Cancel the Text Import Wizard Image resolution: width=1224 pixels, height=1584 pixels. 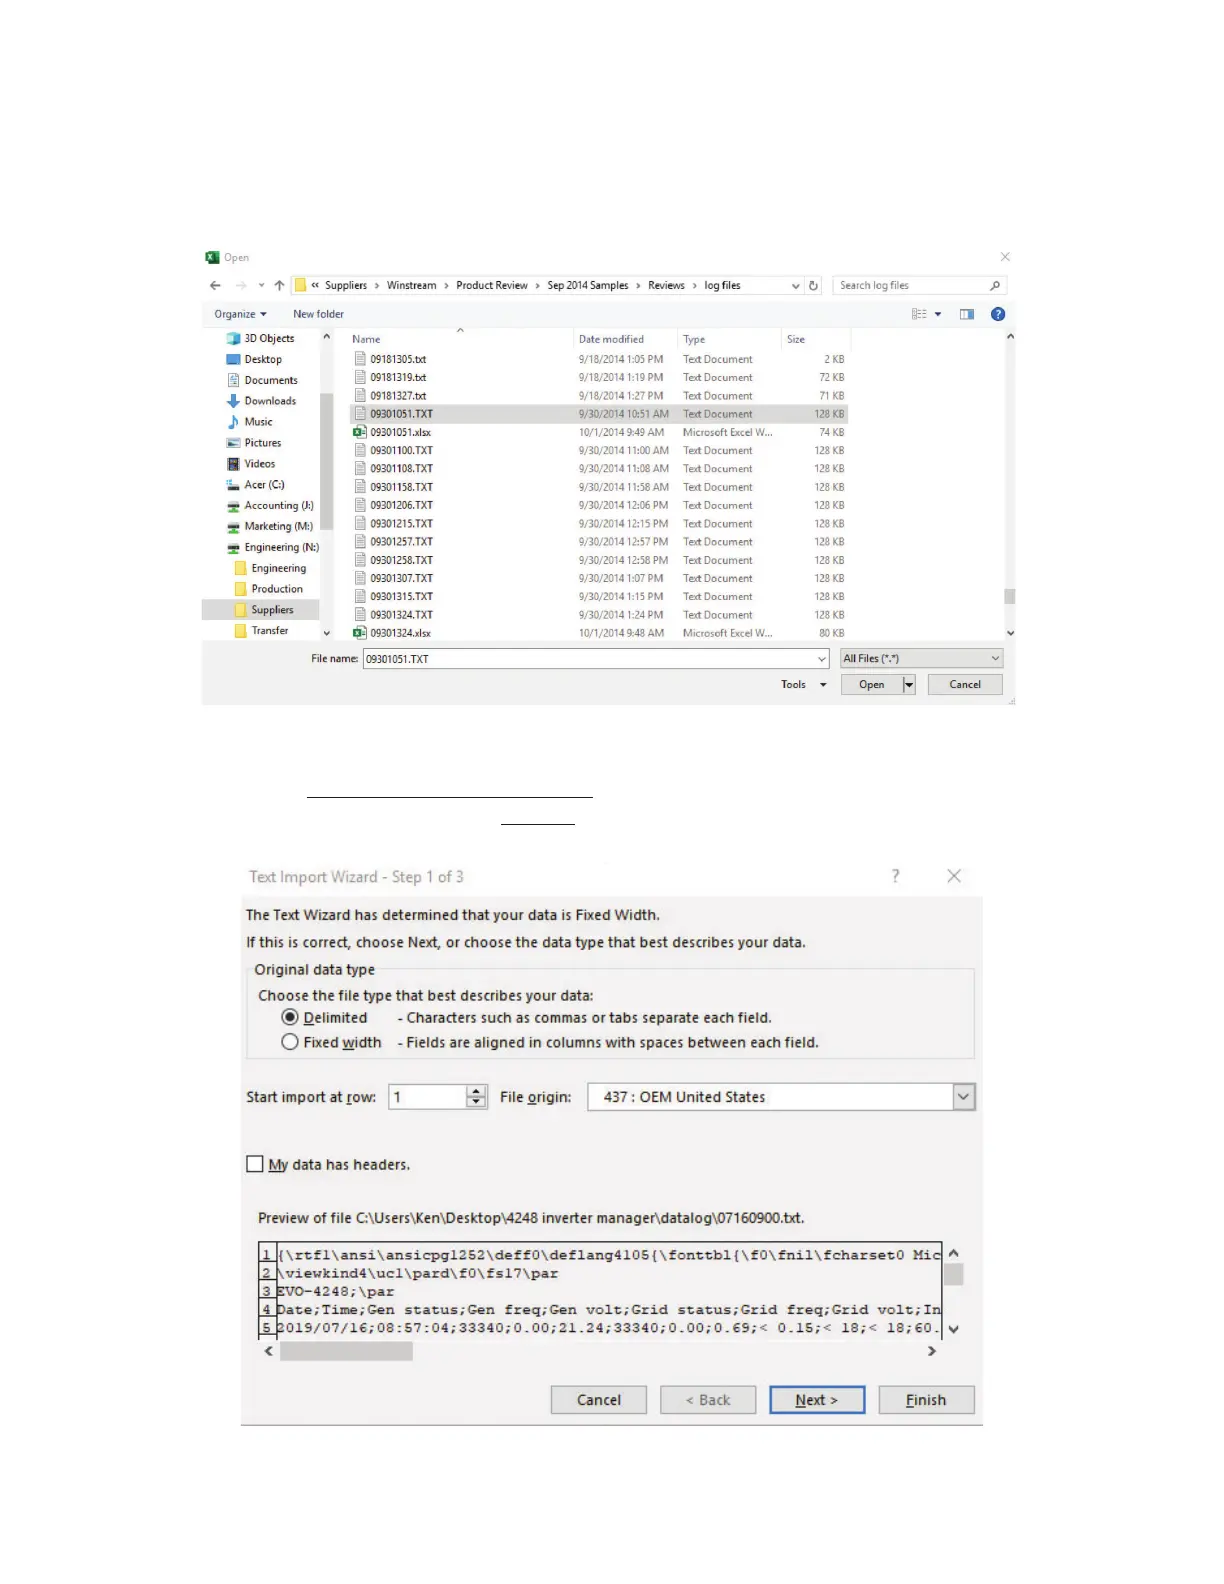pyautogui.click(x=599, y=1400)
